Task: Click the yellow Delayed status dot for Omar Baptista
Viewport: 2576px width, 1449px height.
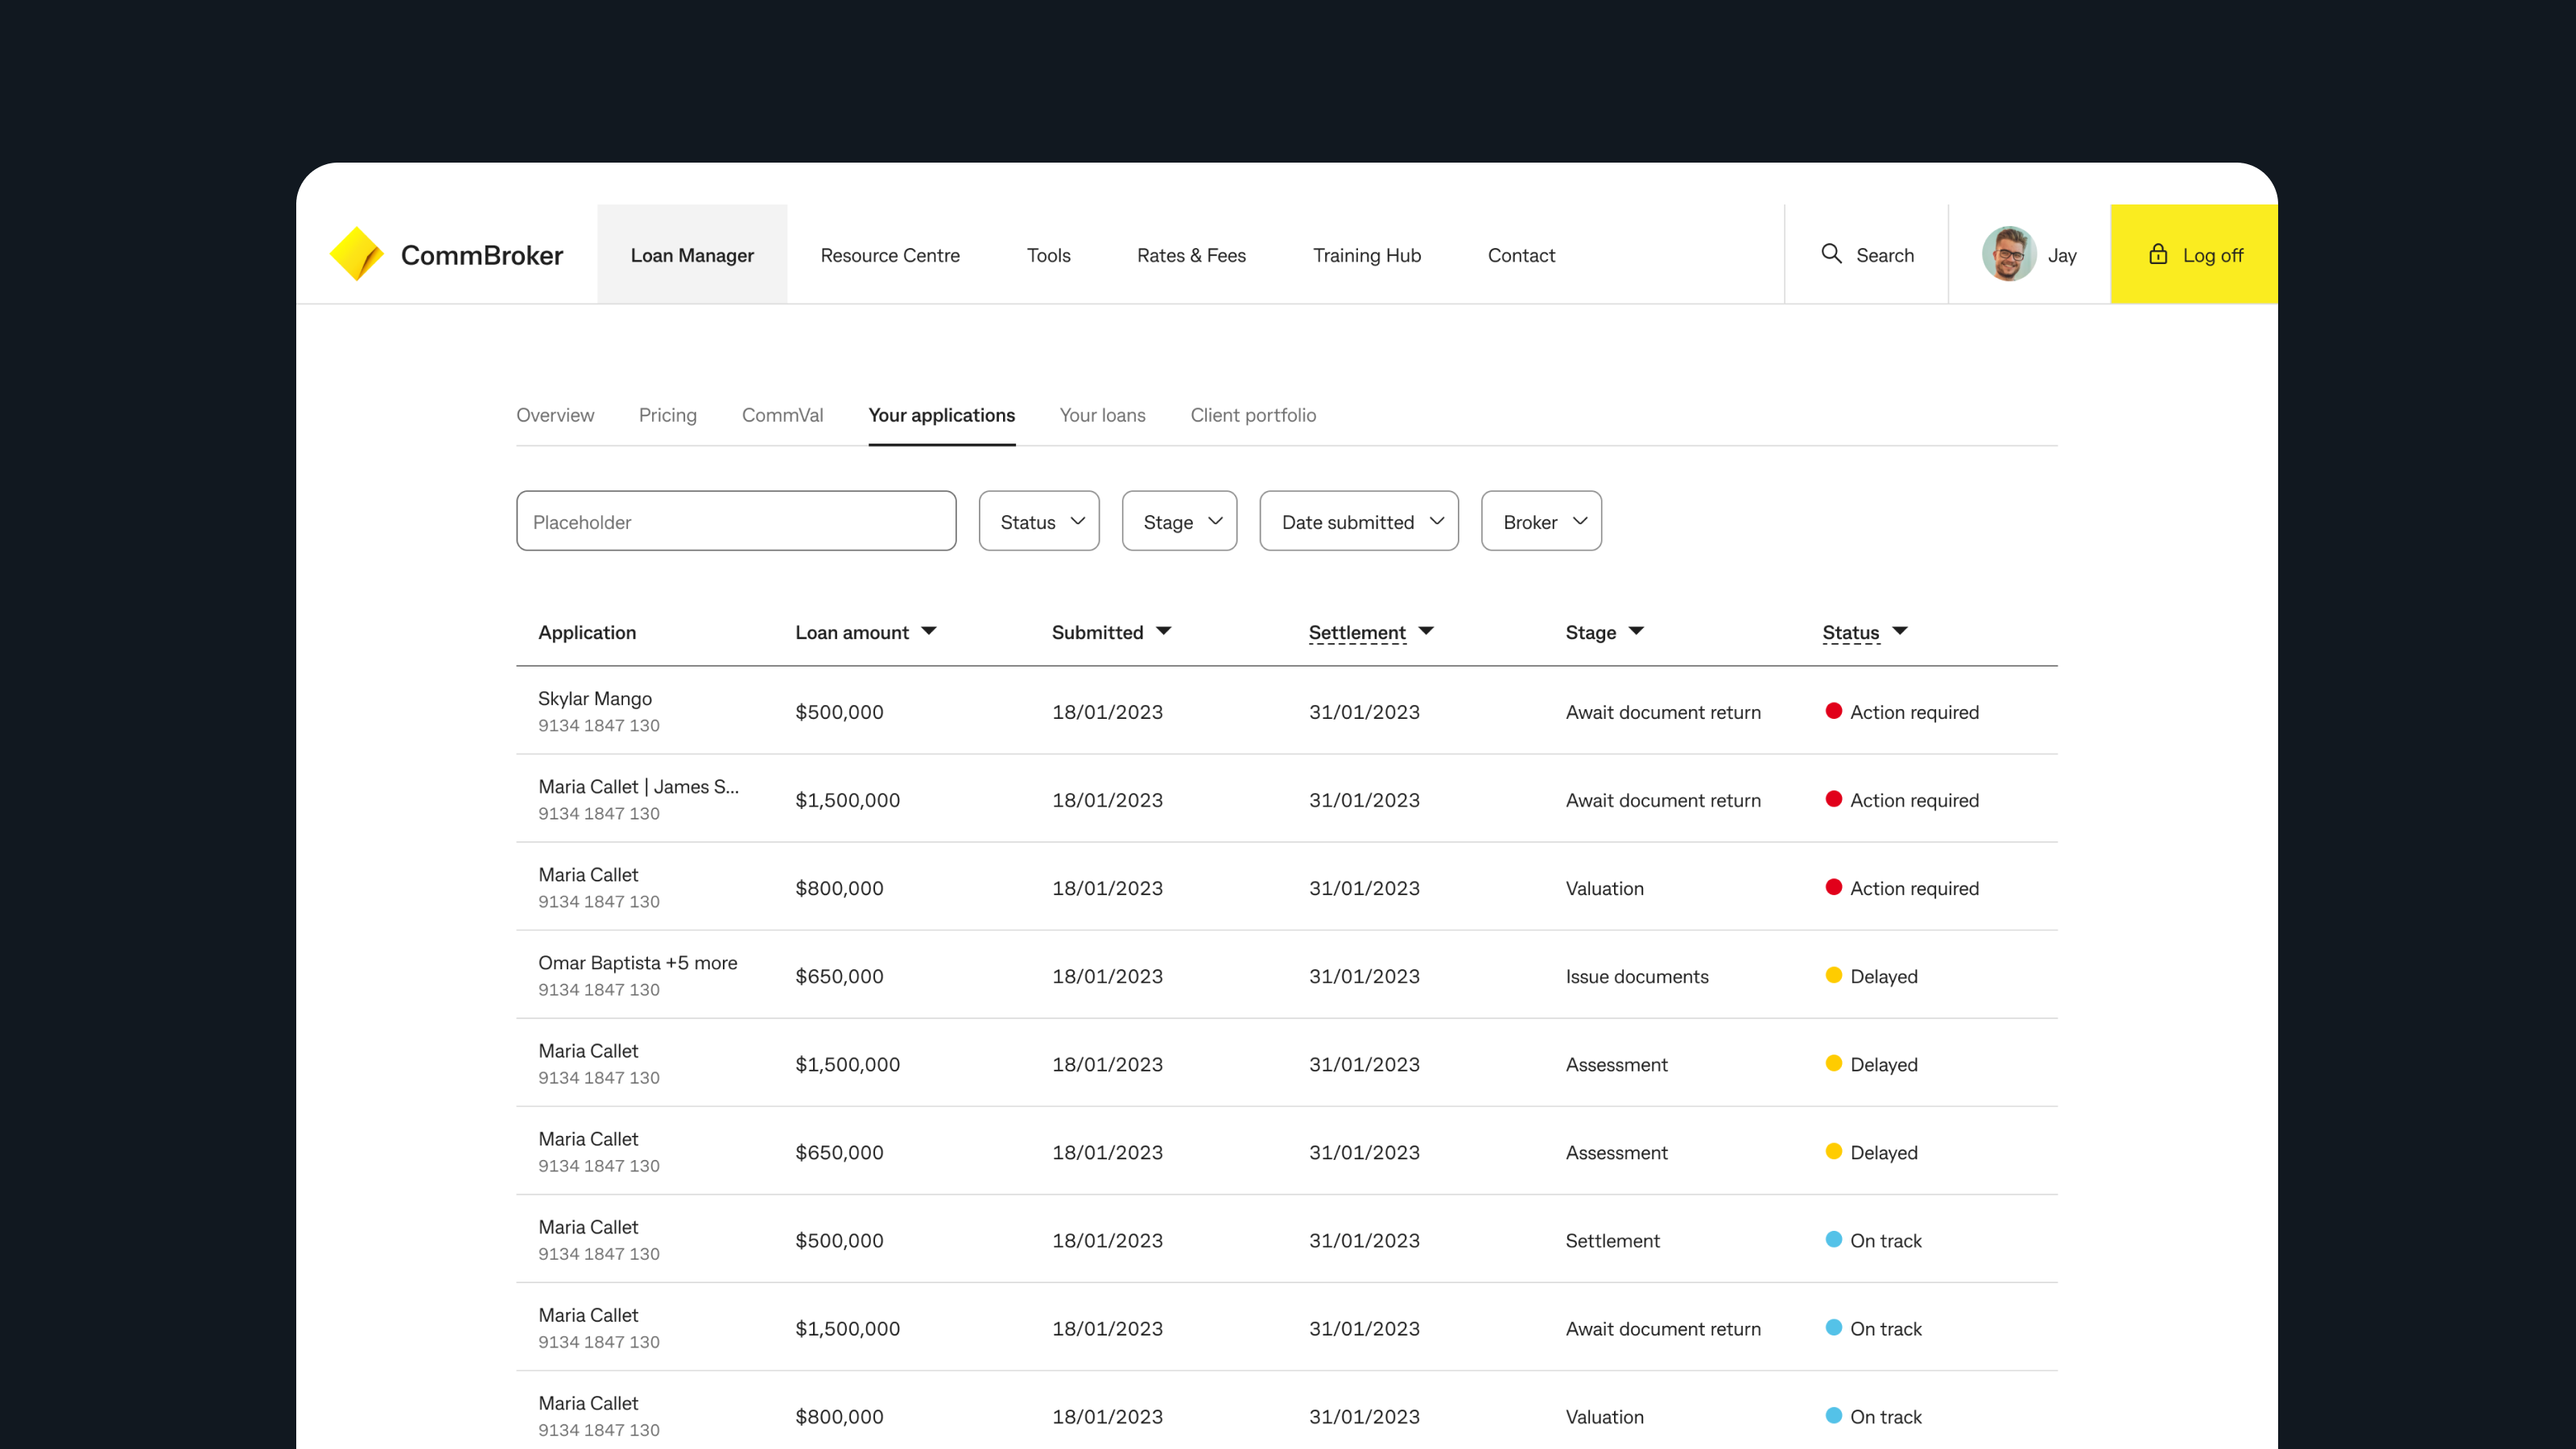Action: pos(1833,975)
